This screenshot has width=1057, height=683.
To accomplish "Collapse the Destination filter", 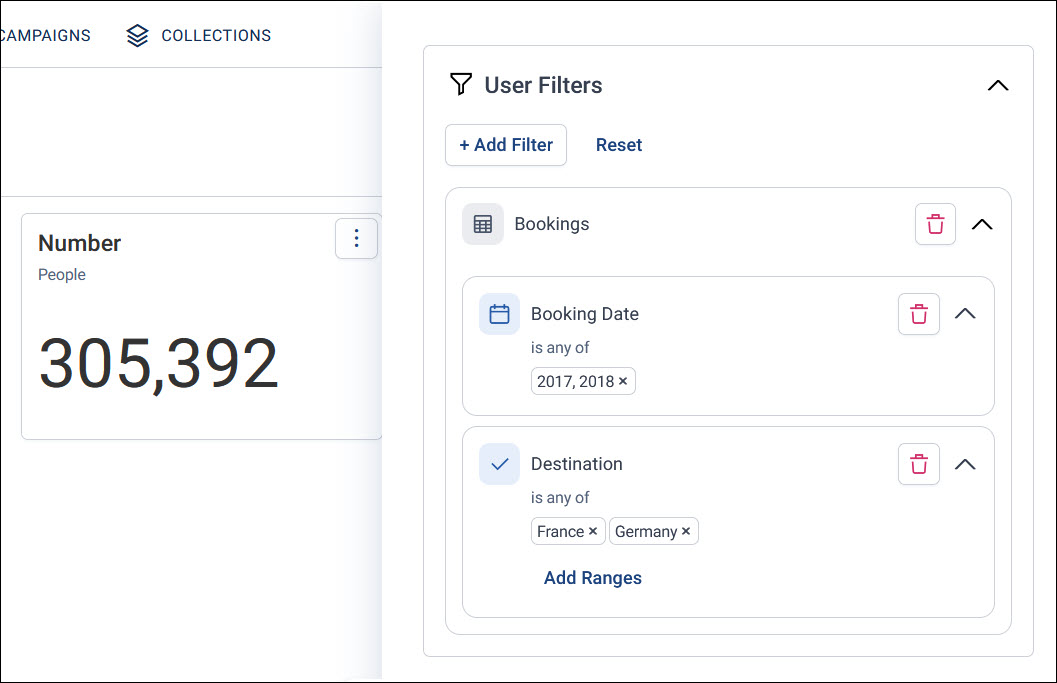I will (x=965, y=465).
